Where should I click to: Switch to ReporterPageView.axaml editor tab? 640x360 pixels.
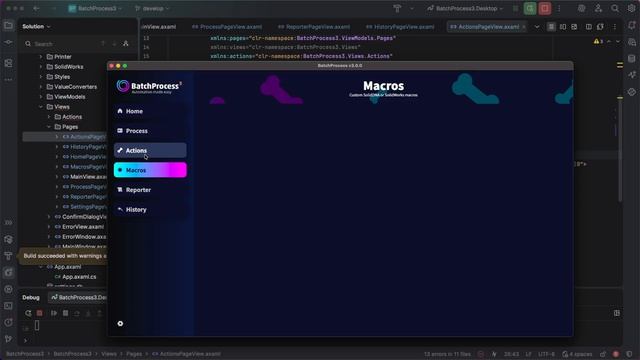pos(314,27)
